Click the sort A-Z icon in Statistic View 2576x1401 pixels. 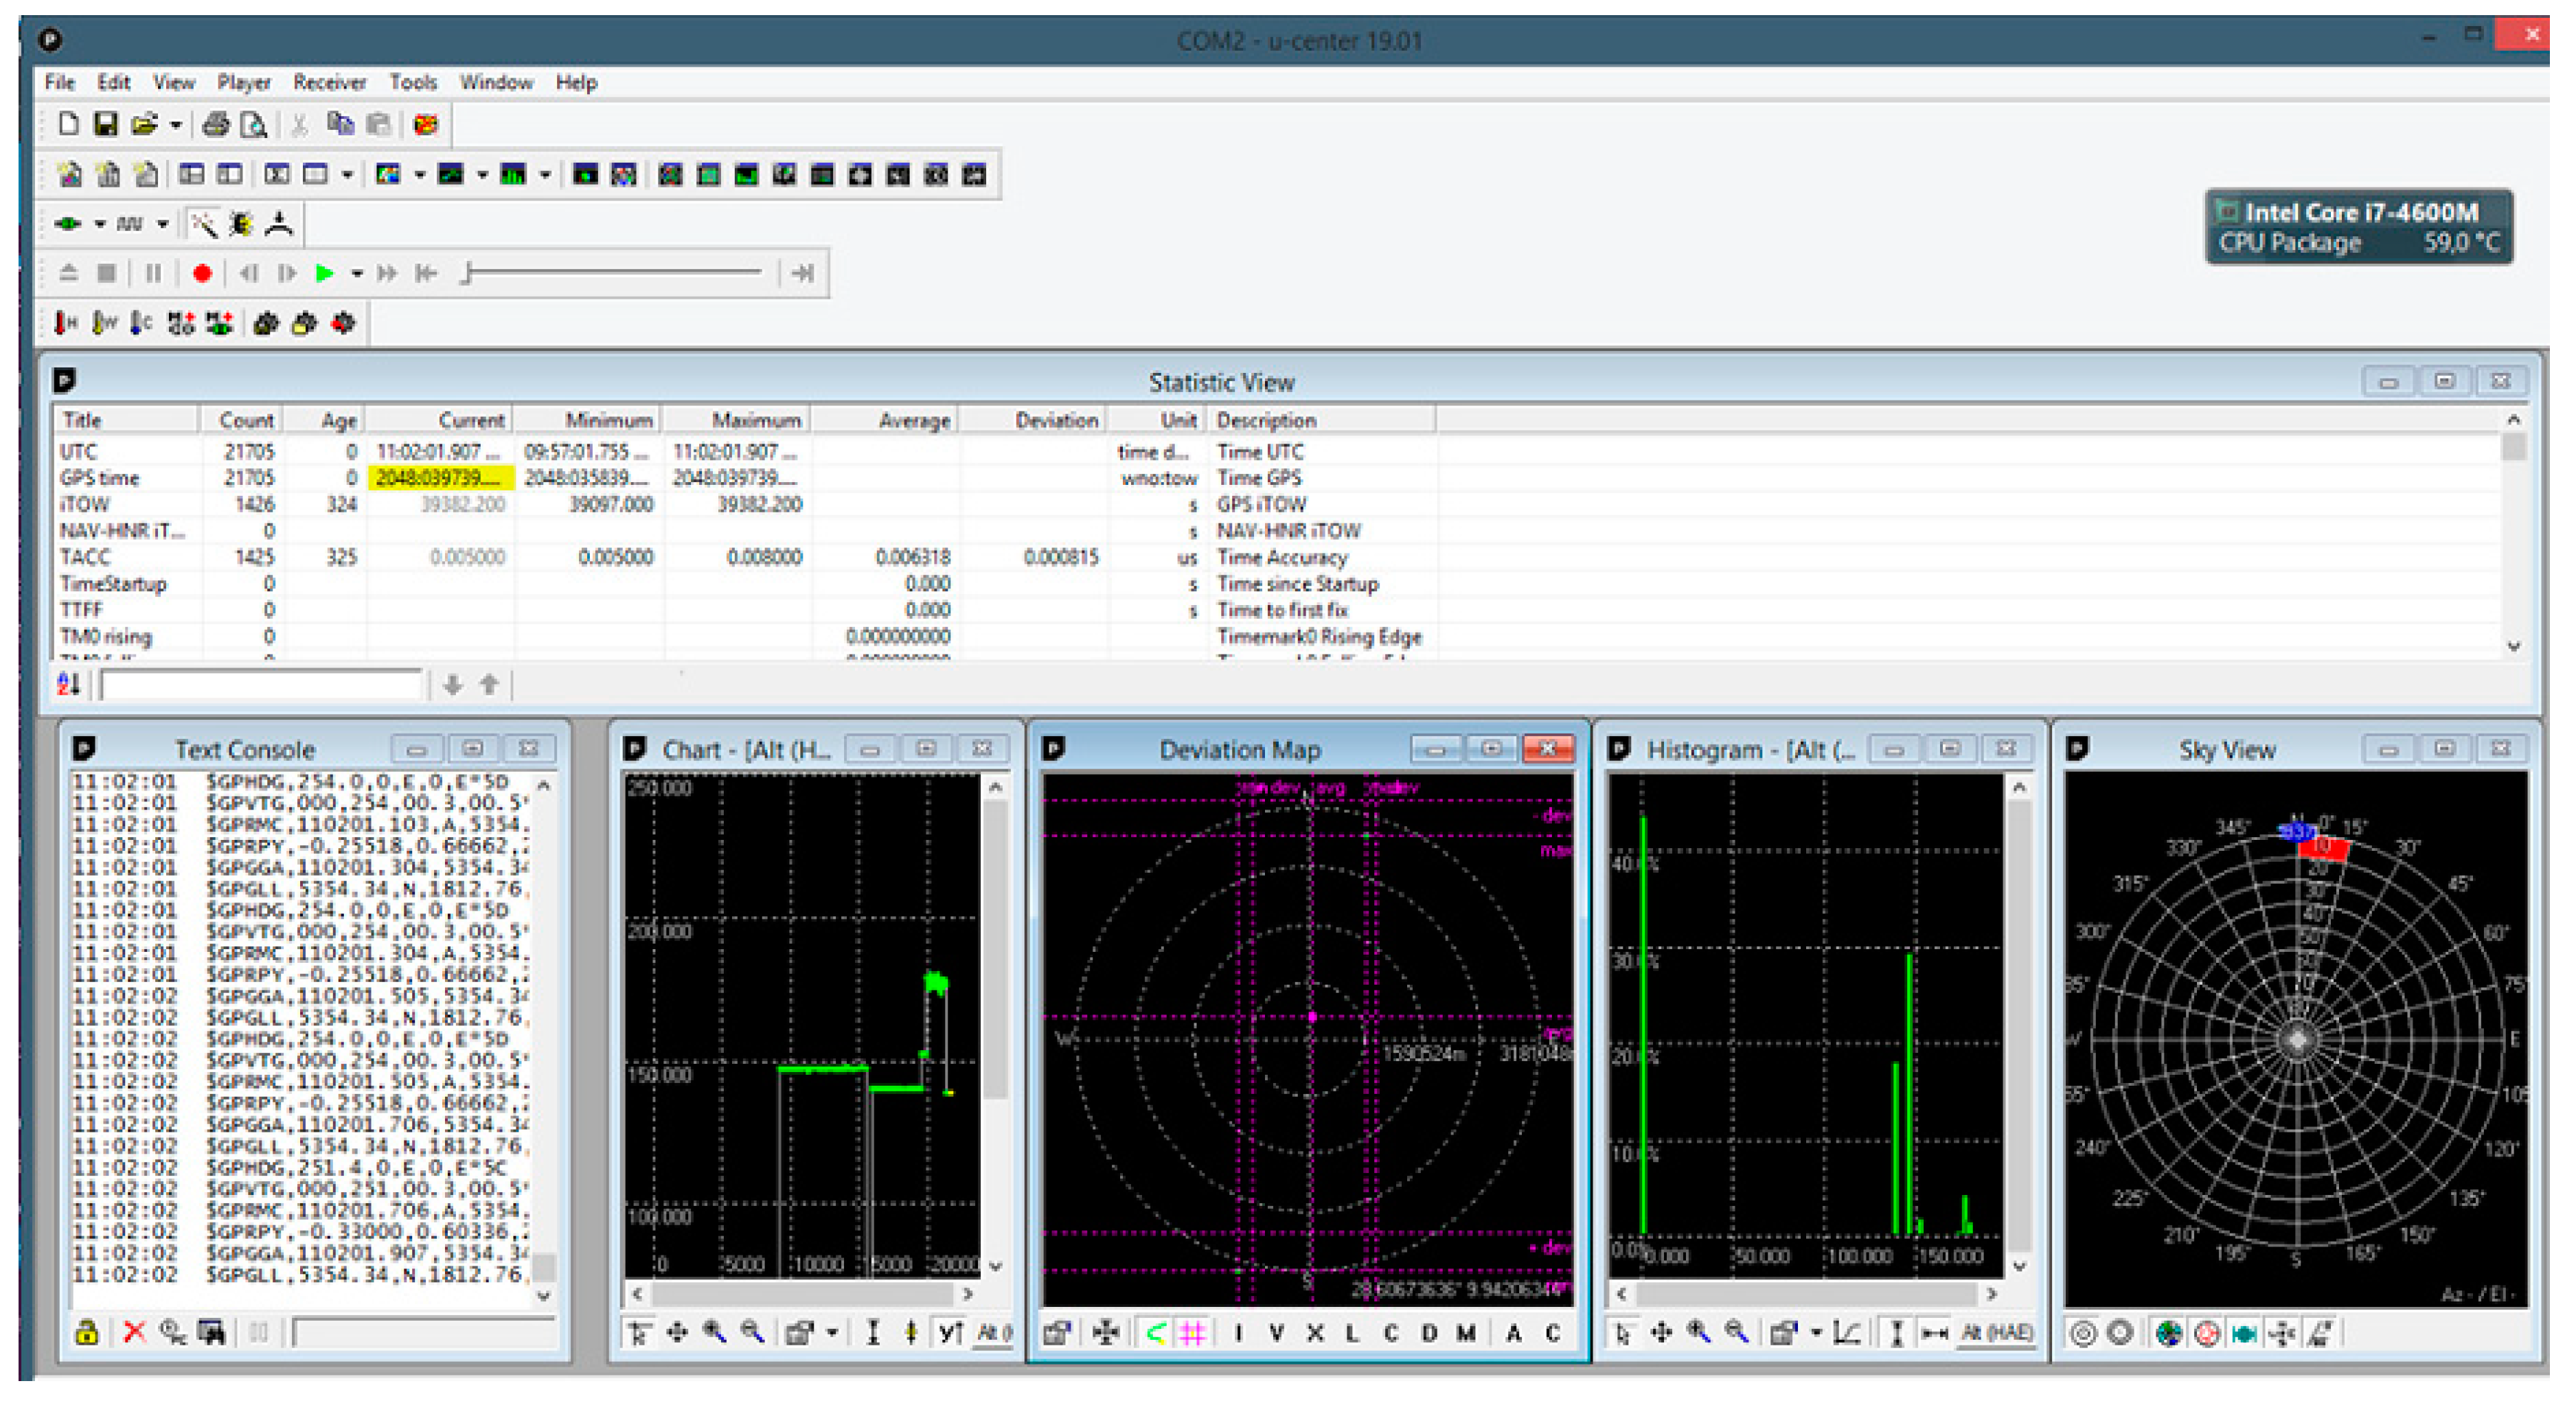68,685
